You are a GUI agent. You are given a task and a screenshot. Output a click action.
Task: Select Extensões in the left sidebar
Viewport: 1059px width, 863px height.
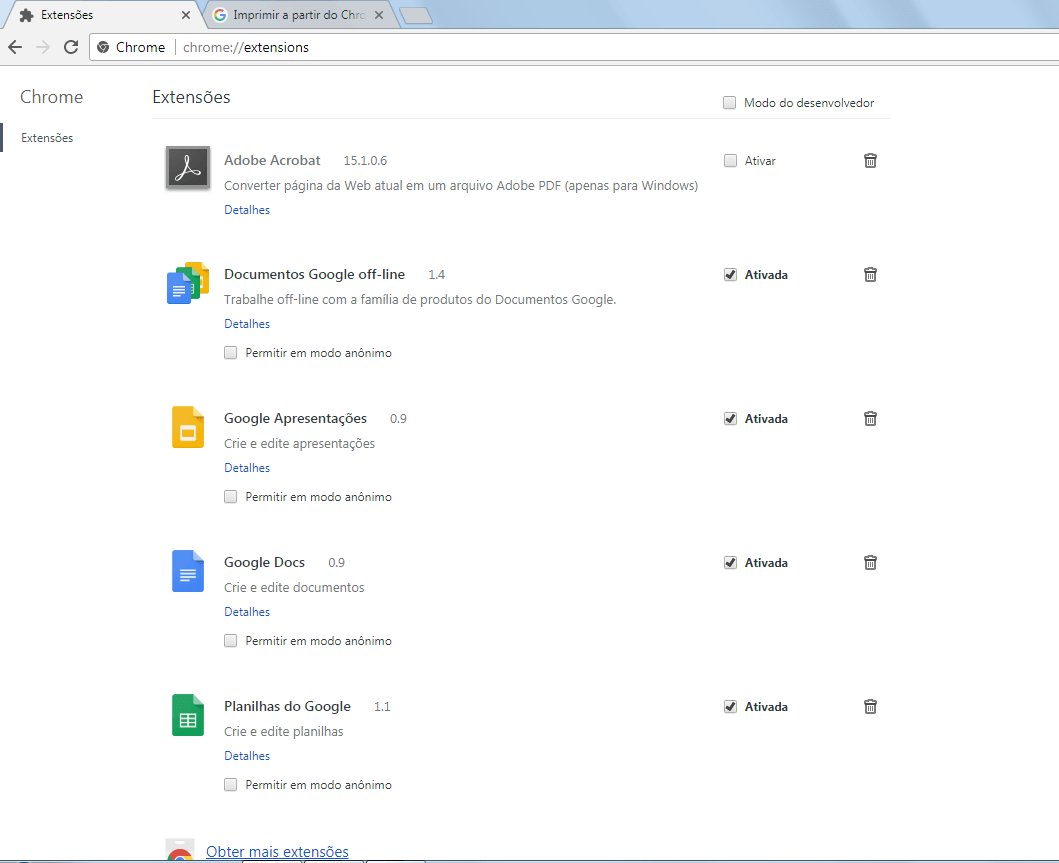pyautogui.click(x=47, y=138)
